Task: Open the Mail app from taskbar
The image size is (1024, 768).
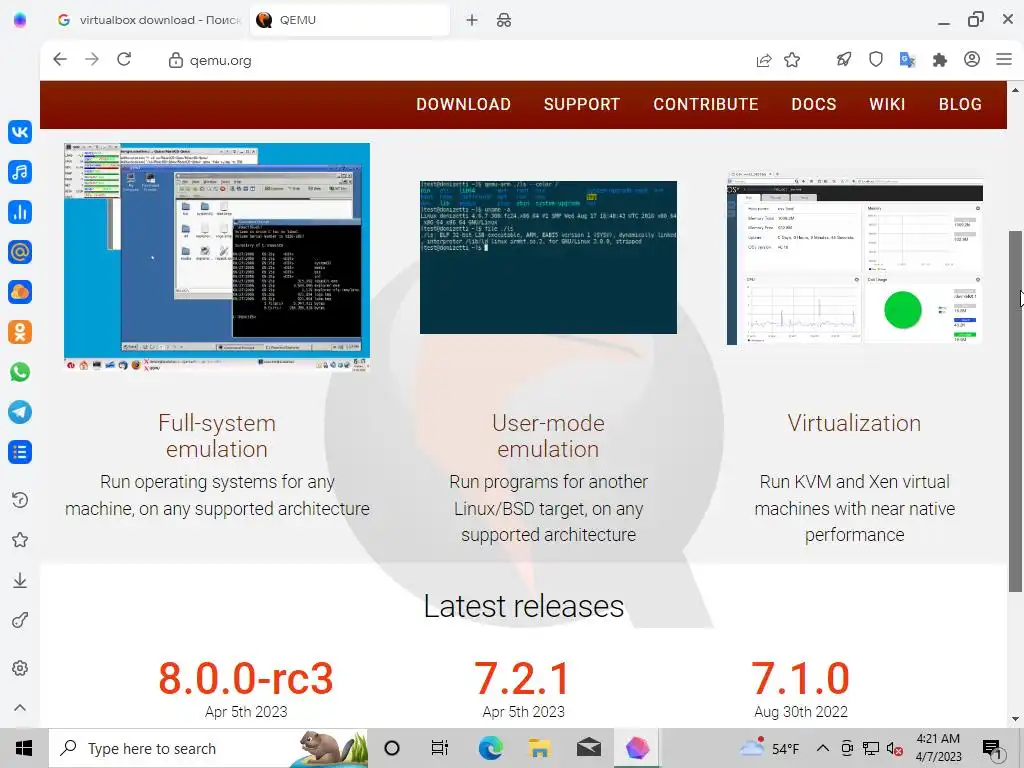Action: [x=588, y=748]
